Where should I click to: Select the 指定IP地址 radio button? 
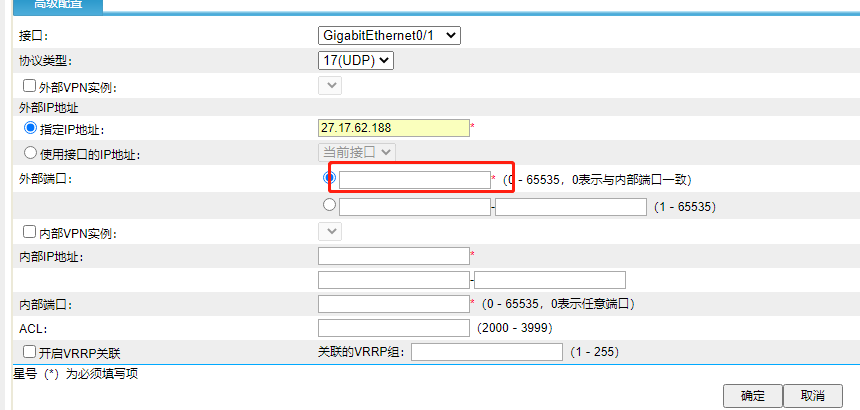(x=30, y=129)
